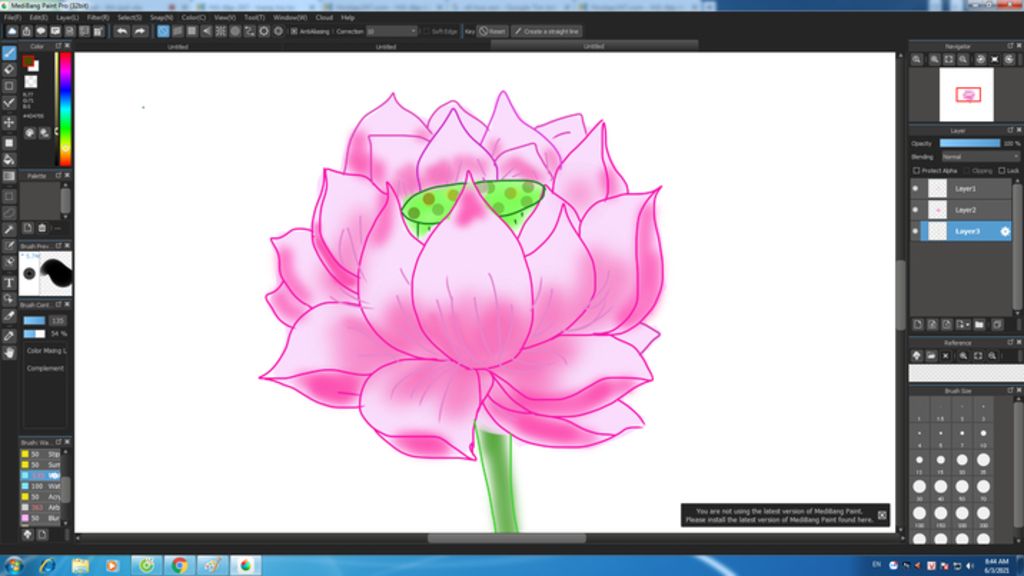Hide Layer2 using its visibility dot
The height and width of the screenshot is (576, 1024).
(x=915, y=210)
